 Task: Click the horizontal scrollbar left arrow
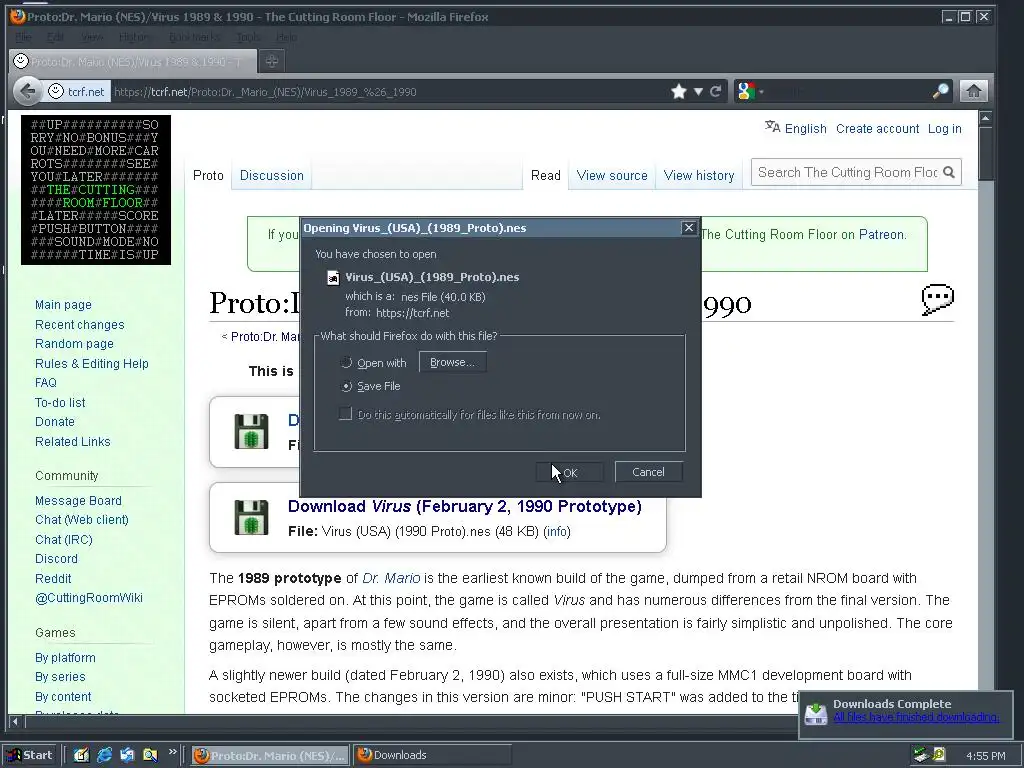point(16,722)
